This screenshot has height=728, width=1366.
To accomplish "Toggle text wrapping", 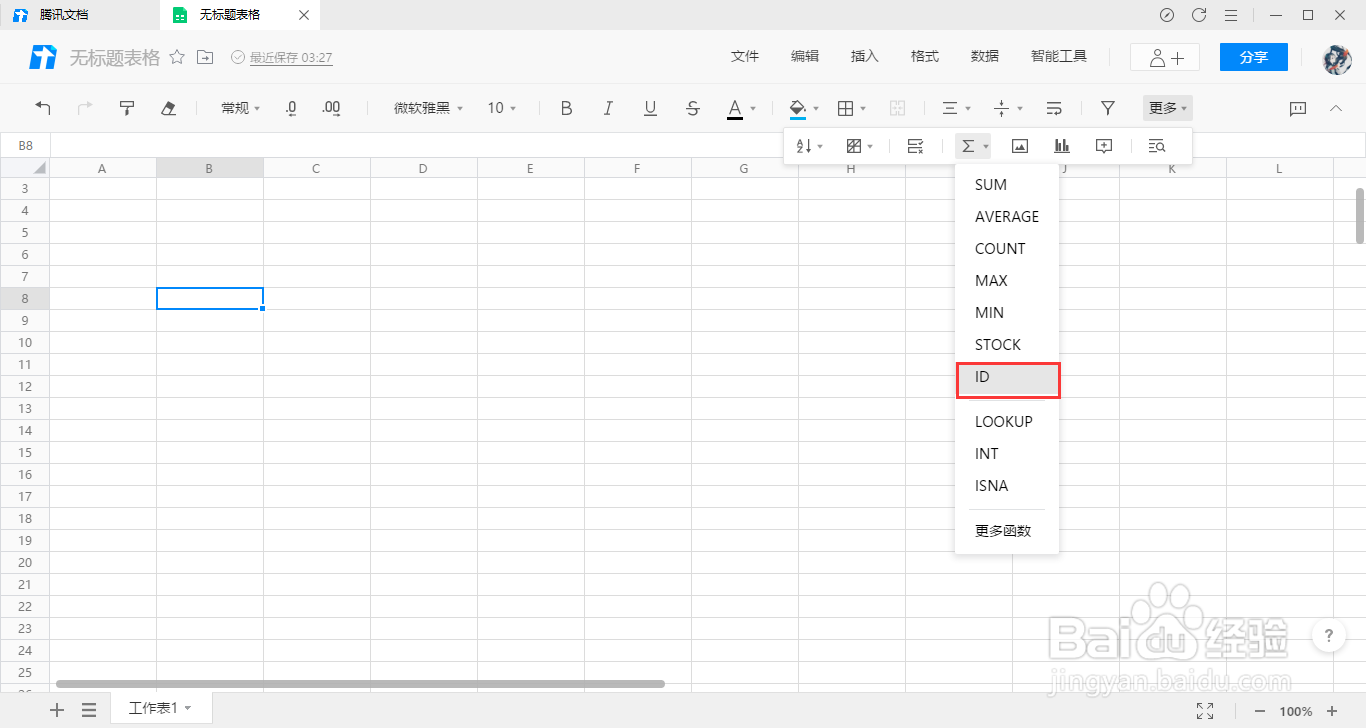I will tap(1054, 108).
